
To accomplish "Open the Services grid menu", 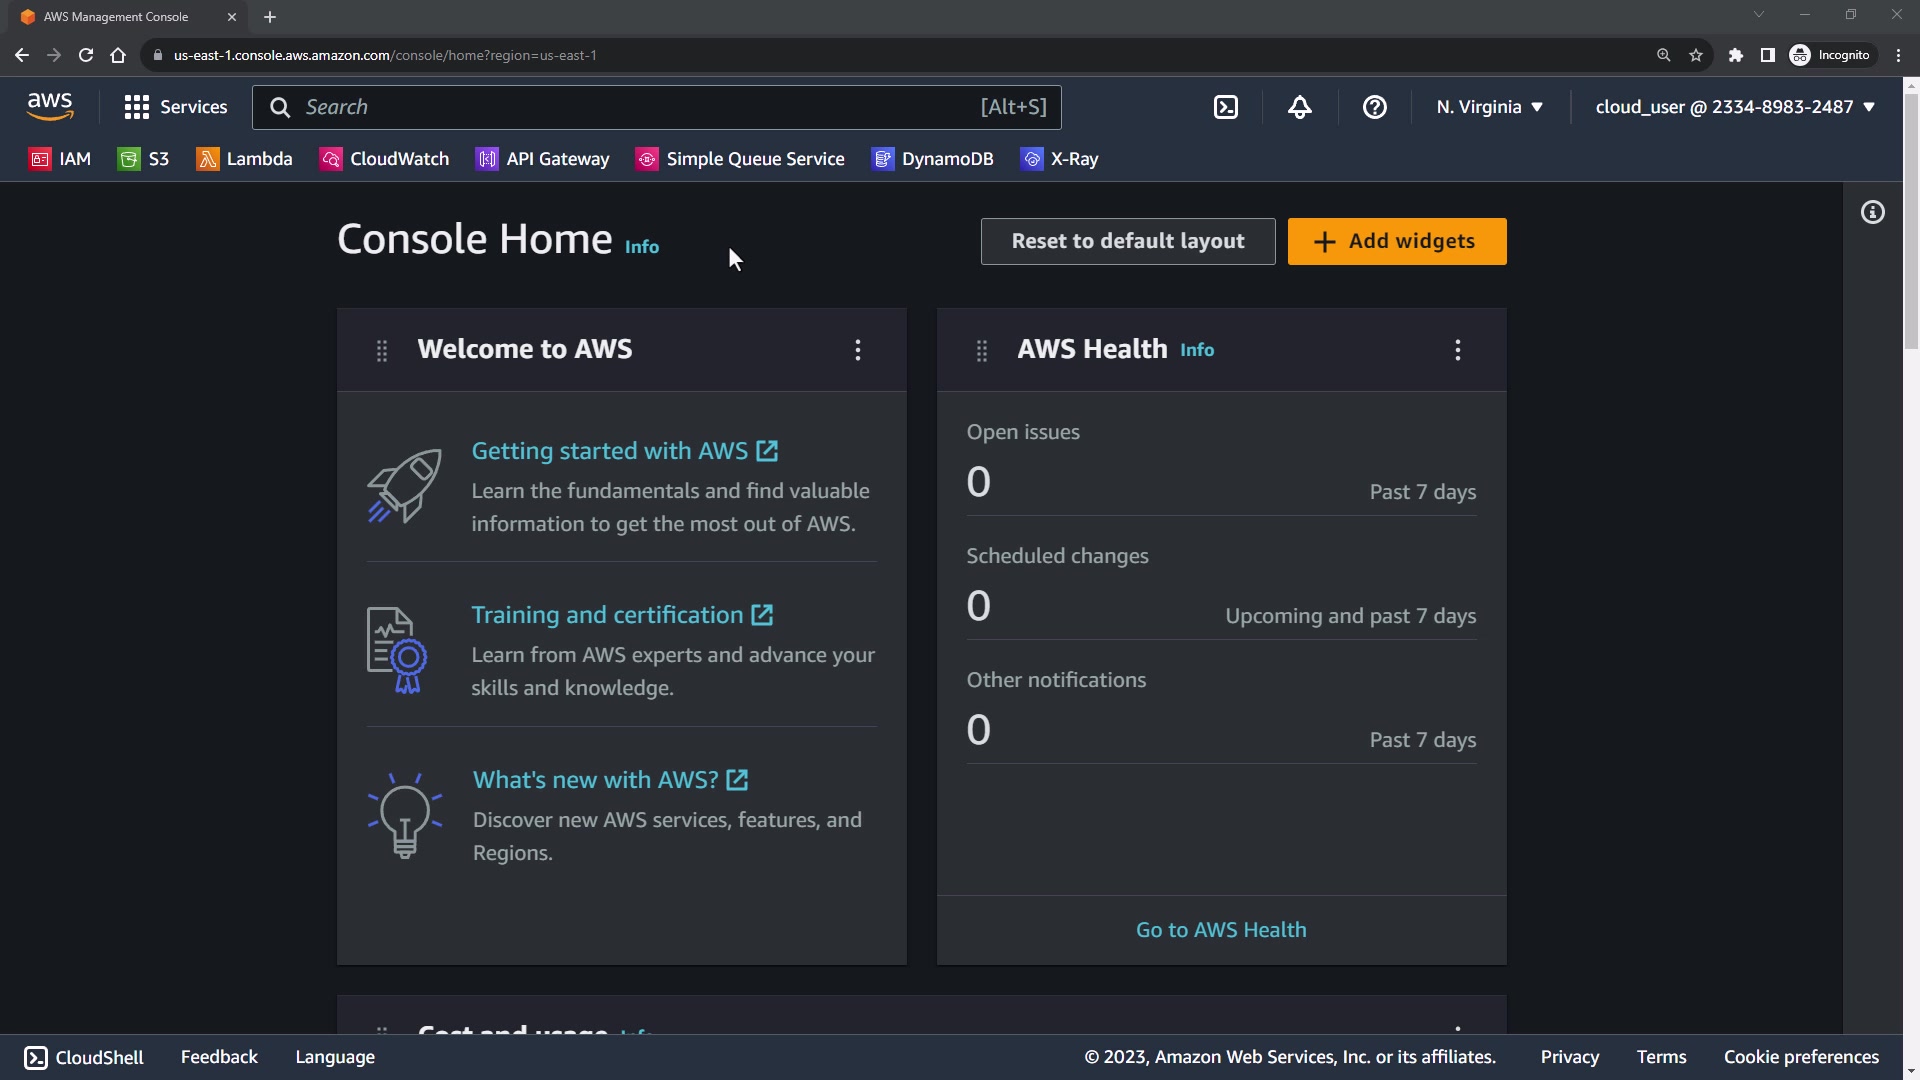I will tap(176, 107).
